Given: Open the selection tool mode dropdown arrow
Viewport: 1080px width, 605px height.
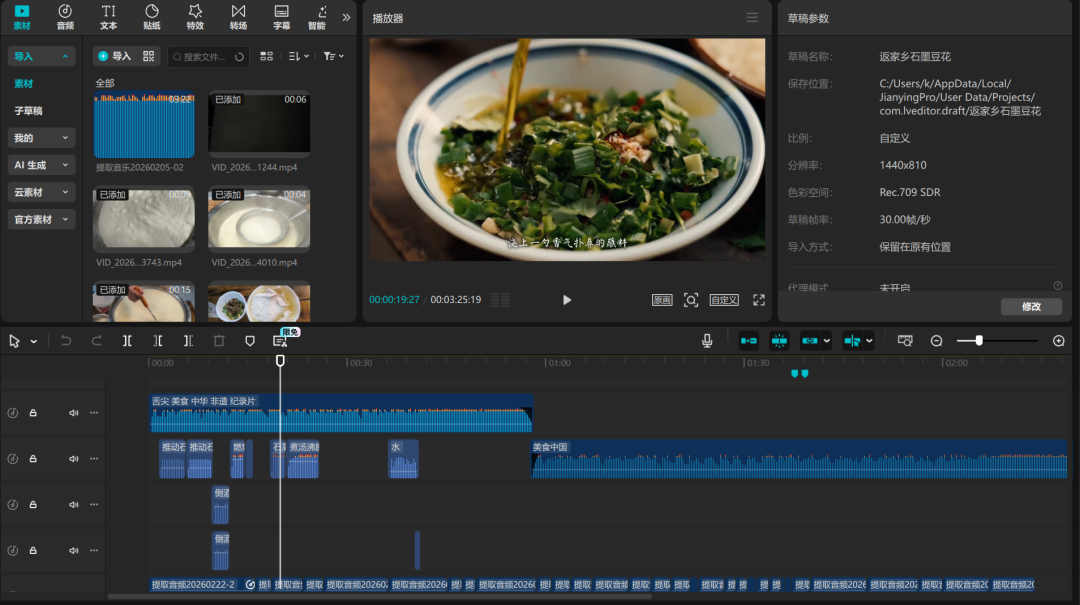Looking at the screenshot, I should [34, 341].
